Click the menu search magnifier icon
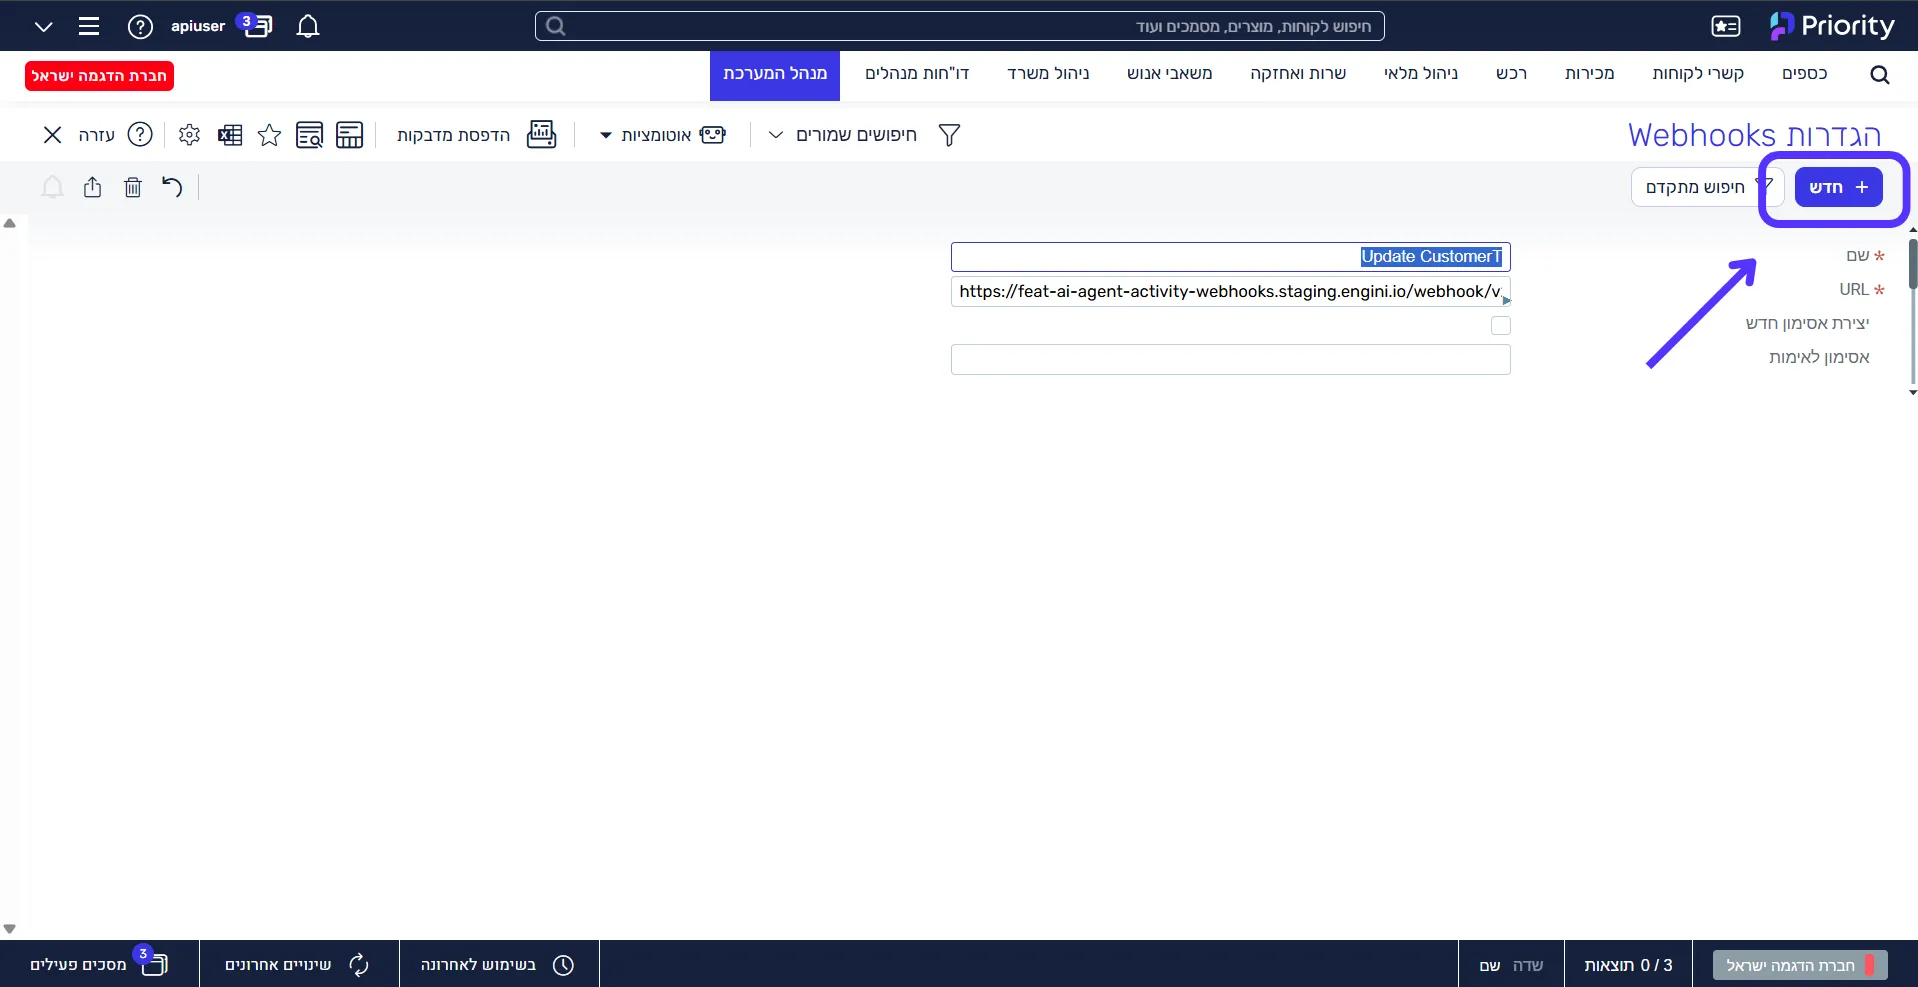The width and height of the screenshot is (1918, 987). pos(1880,75)
